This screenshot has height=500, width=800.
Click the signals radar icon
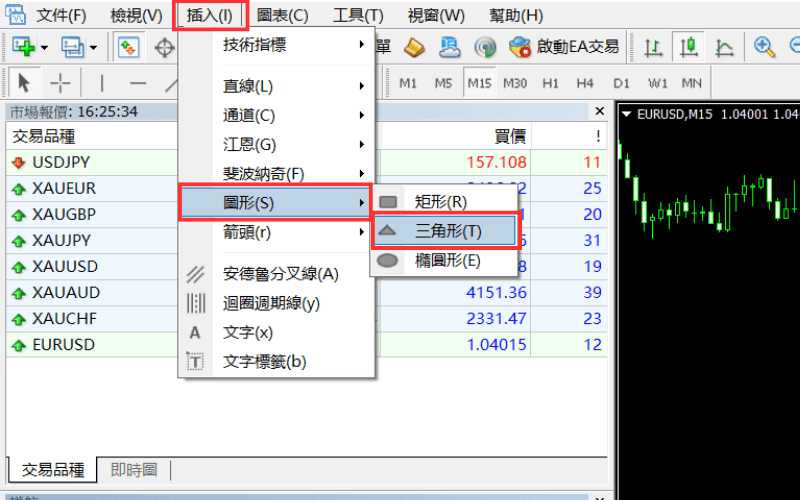485,47
